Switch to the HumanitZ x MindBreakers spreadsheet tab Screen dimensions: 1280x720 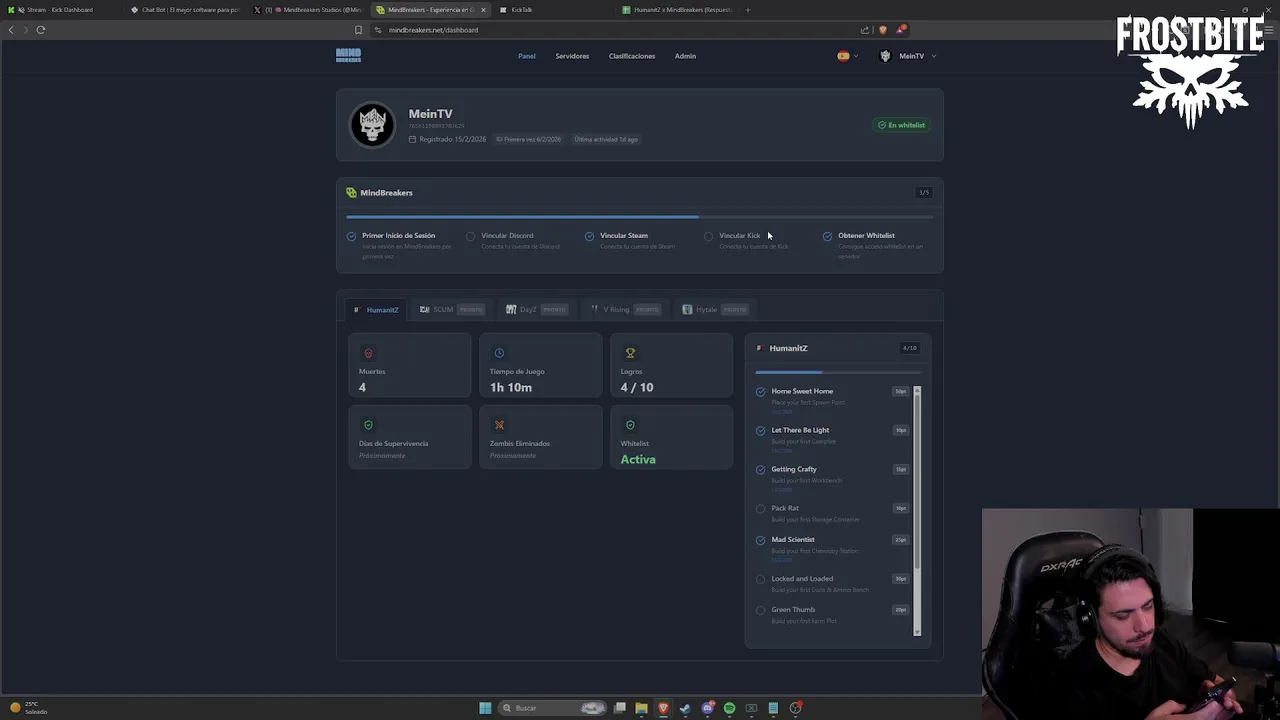tap(677, 10)
